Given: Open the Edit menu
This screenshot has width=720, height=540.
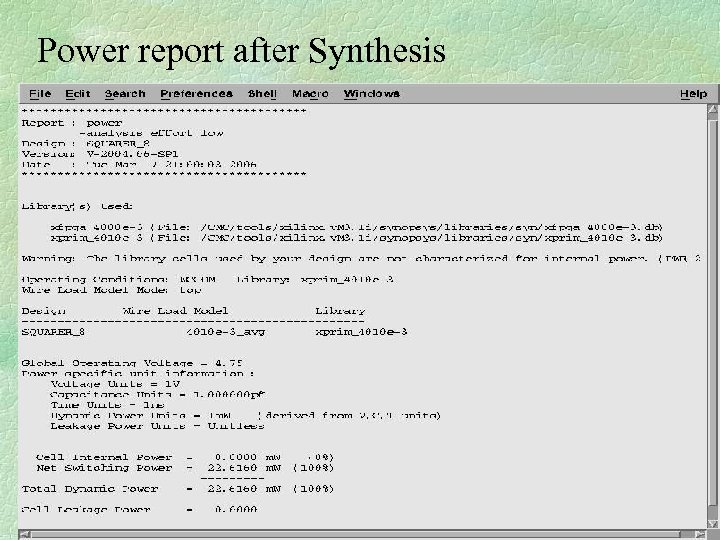Looking at the screenshot, I should point(78,94).
